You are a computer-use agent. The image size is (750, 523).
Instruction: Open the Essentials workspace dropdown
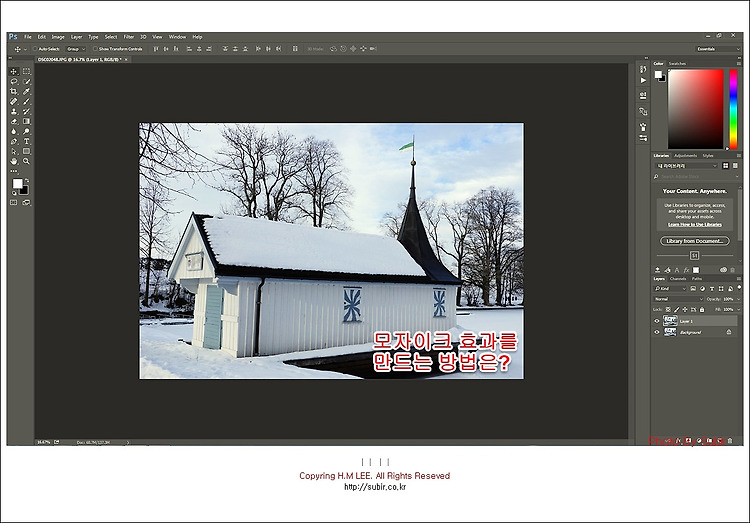tap(717, 49)
